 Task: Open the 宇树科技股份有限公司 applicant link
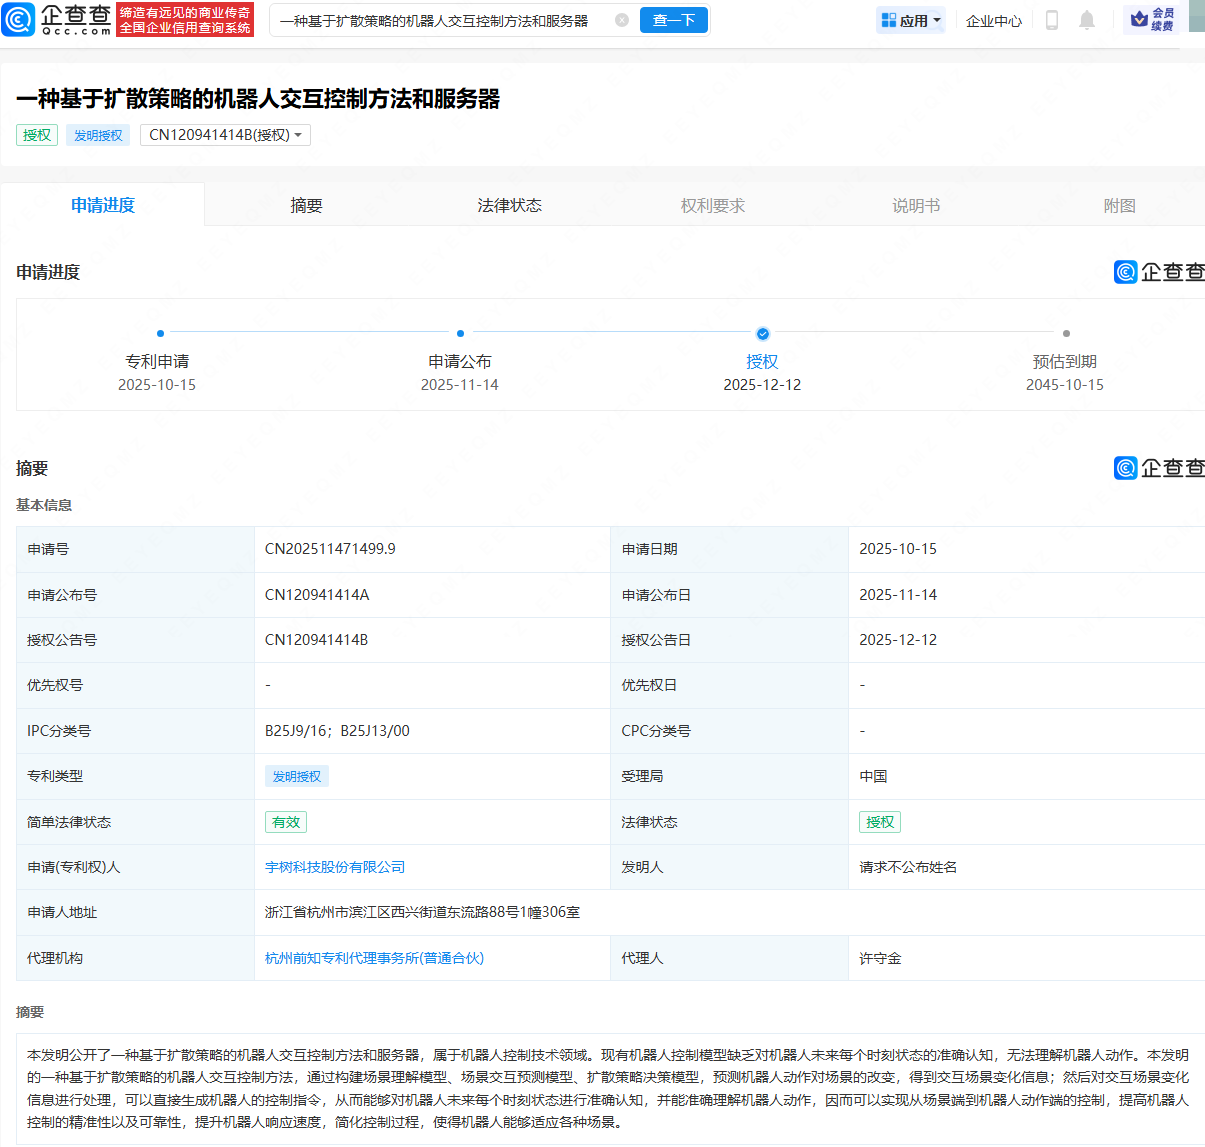coord(335,867)
